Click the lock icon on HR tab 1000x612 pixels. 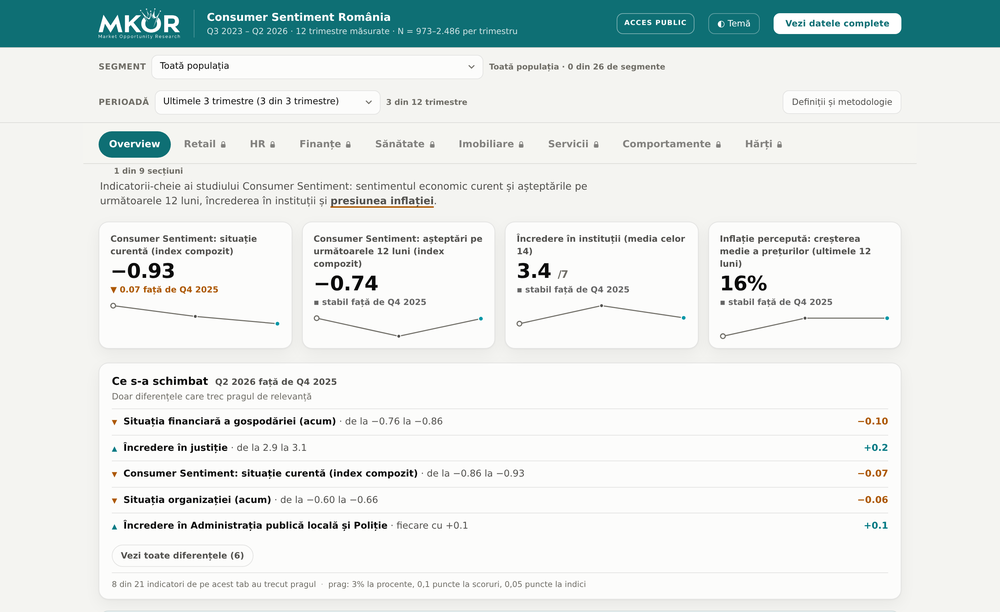click(272, 145)
